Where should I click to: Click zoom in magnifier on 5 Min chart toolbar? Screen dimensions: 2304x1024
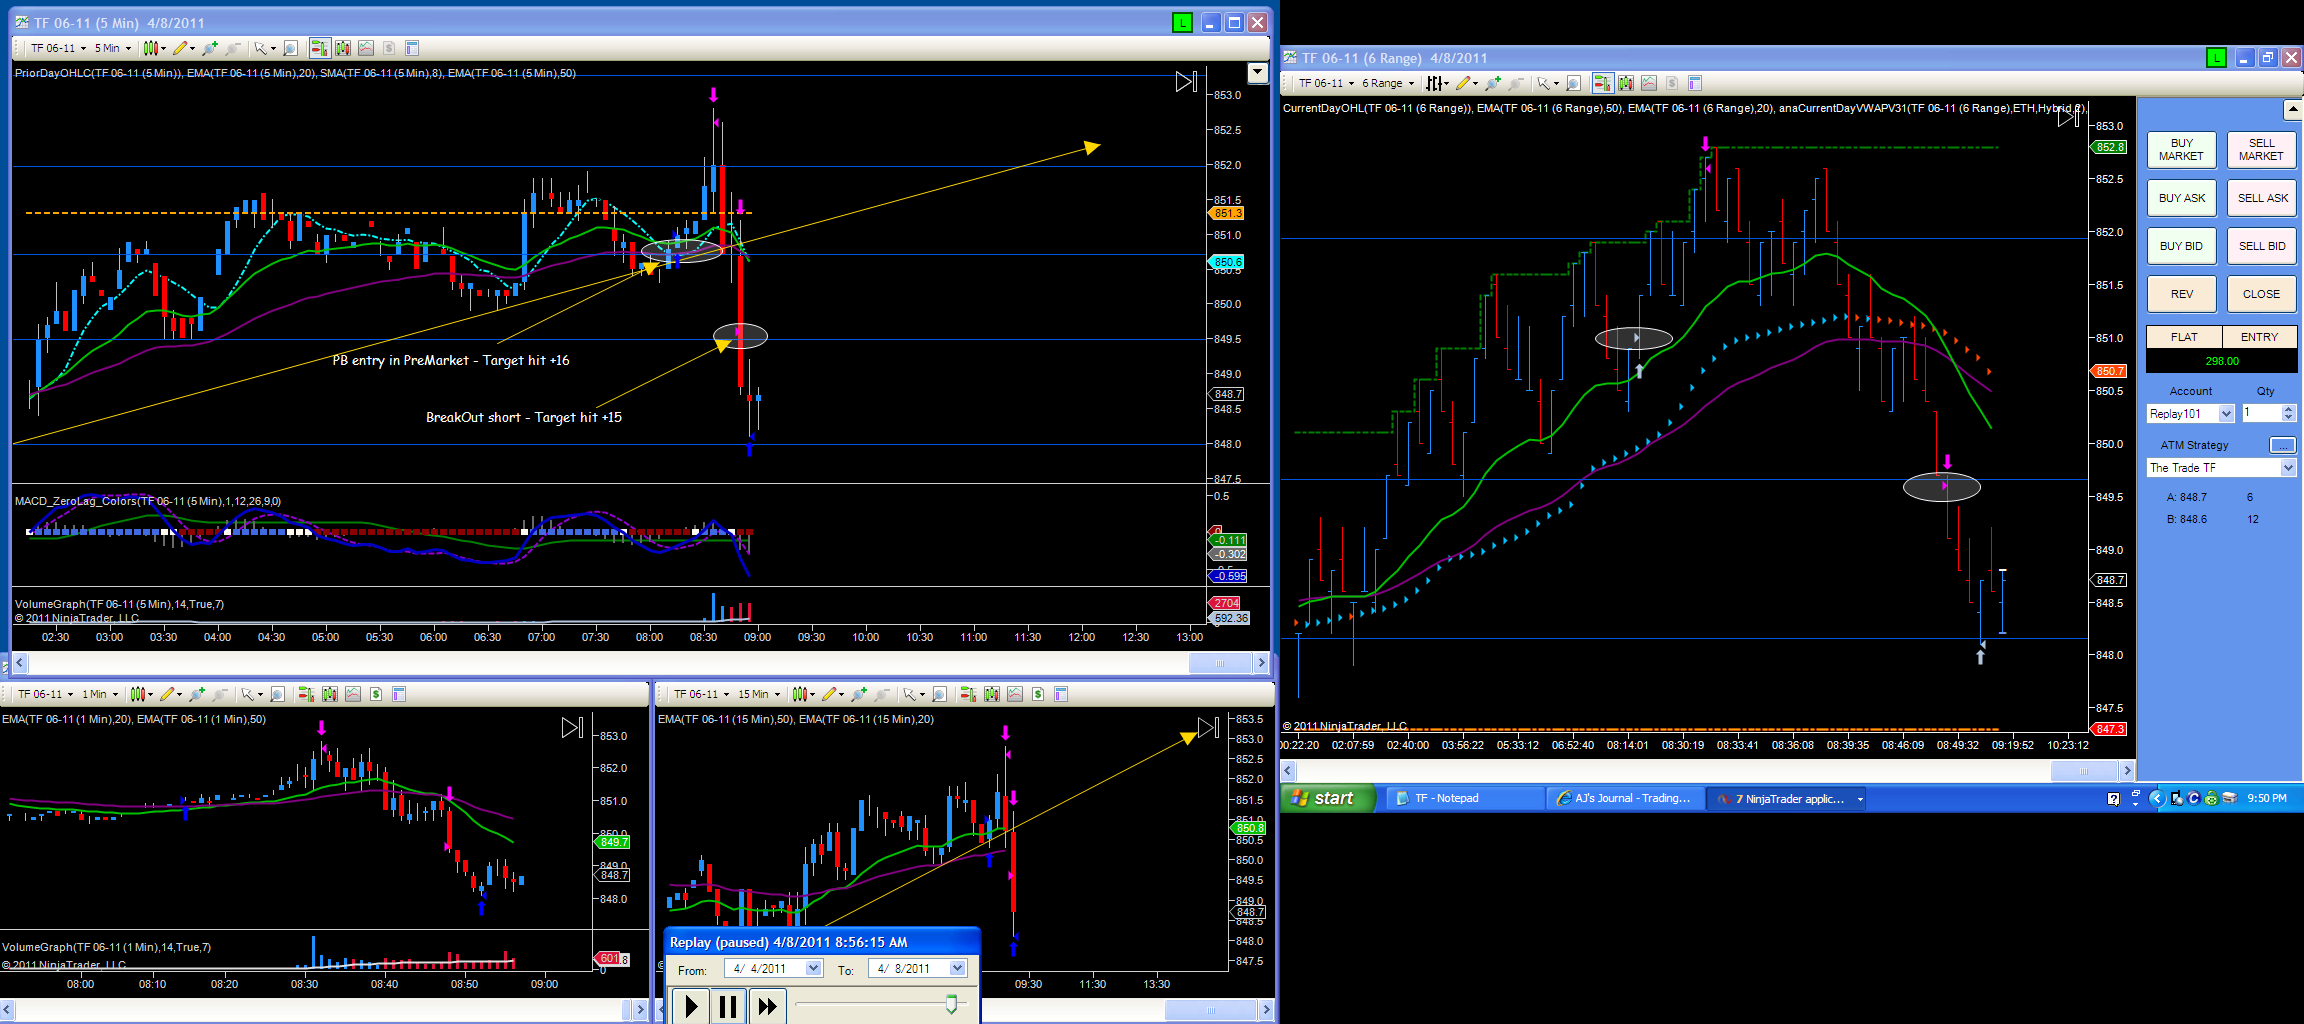(x=209, y=48)
